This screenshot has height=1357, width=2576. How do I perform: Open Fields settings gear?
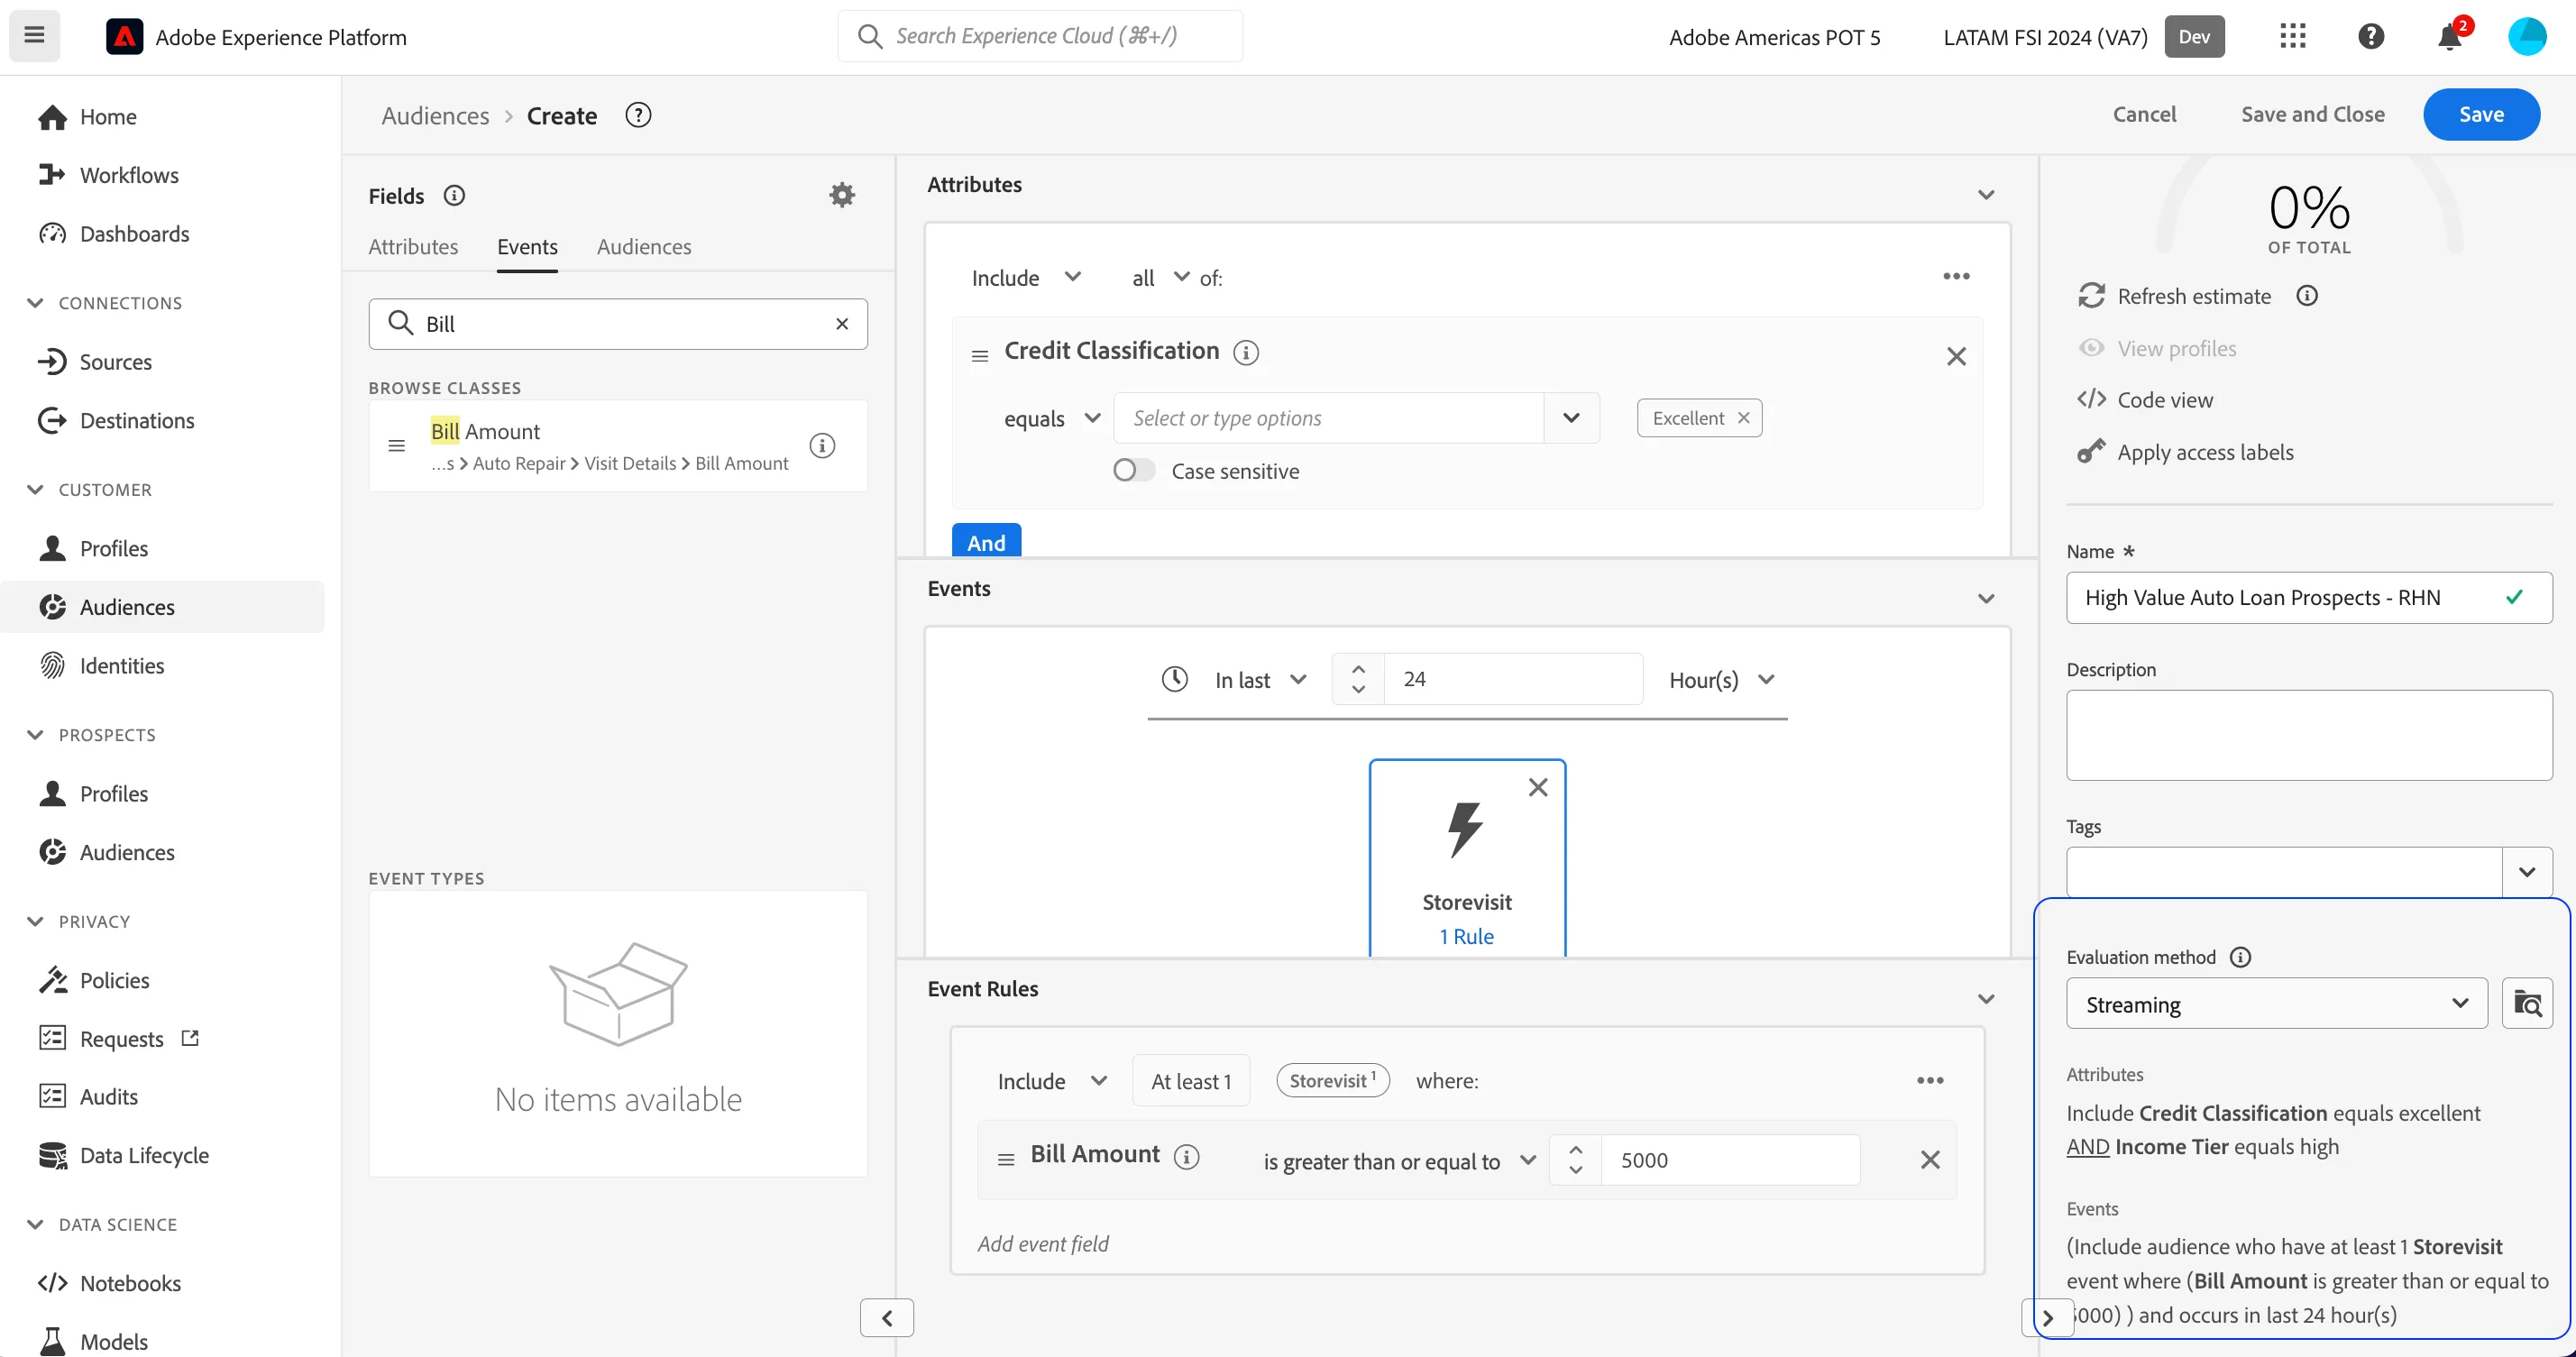point(842,195)
